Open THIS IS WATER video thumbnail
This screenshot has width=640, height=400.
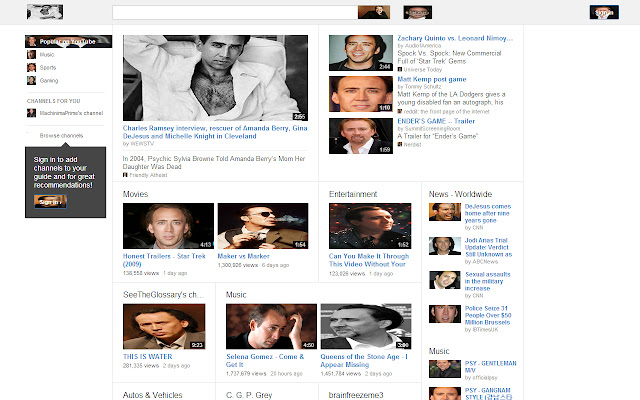click(164, 327)
